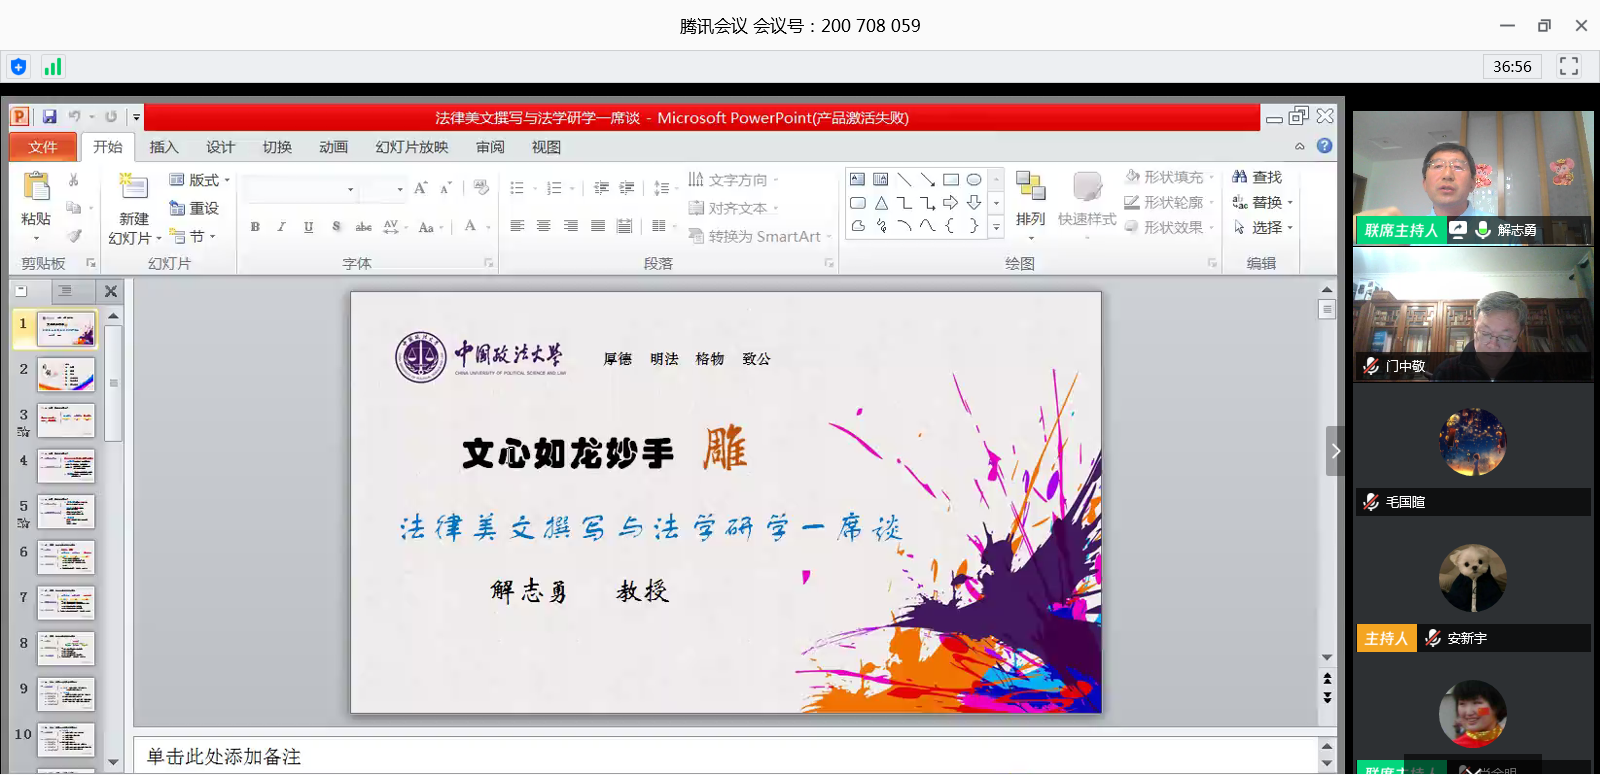Viewport: 1600px width, 775px height.
Task: Toggle bold formatting button
Action: click(255, 227)
